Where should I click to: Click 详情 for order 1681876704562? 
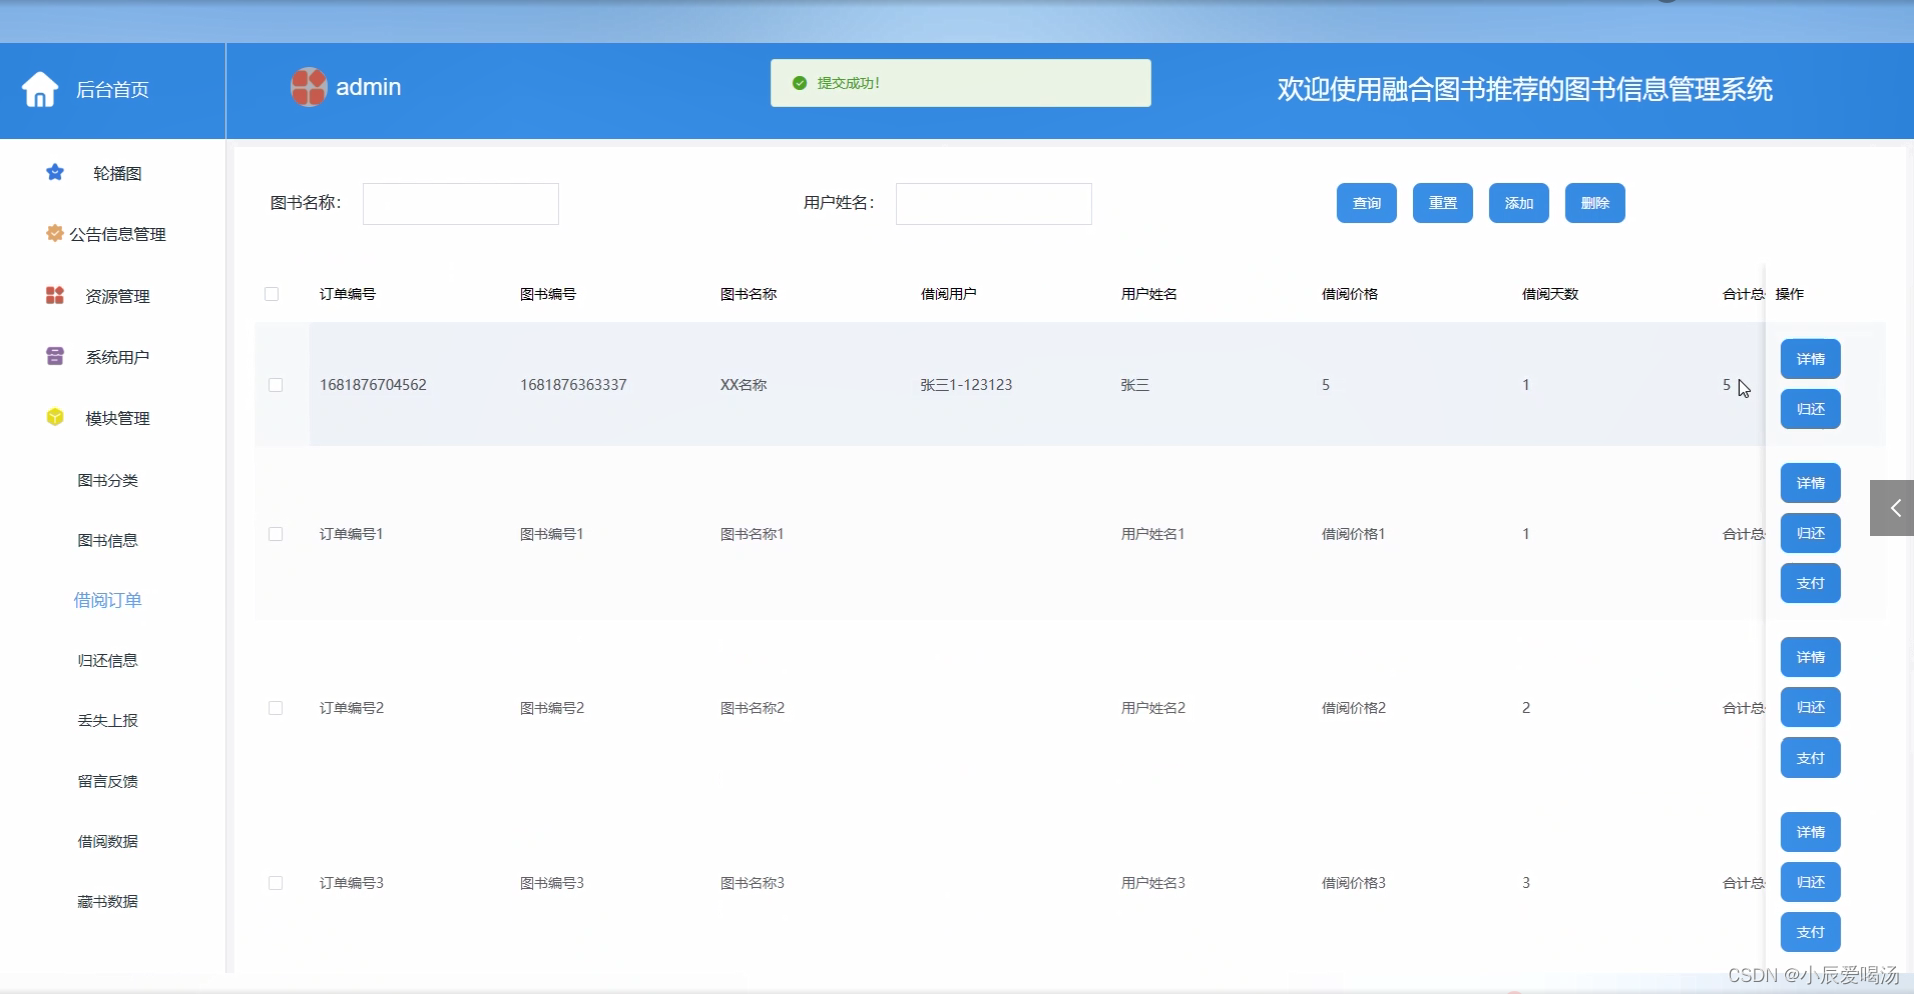[x=1810, y=359]
